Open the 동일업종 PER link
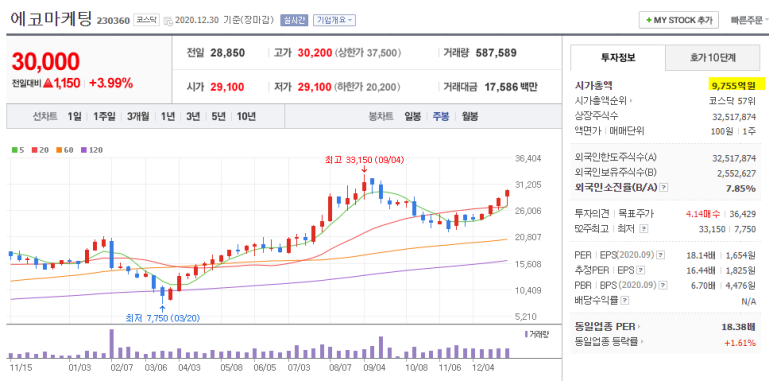 [x=608, y=326]
